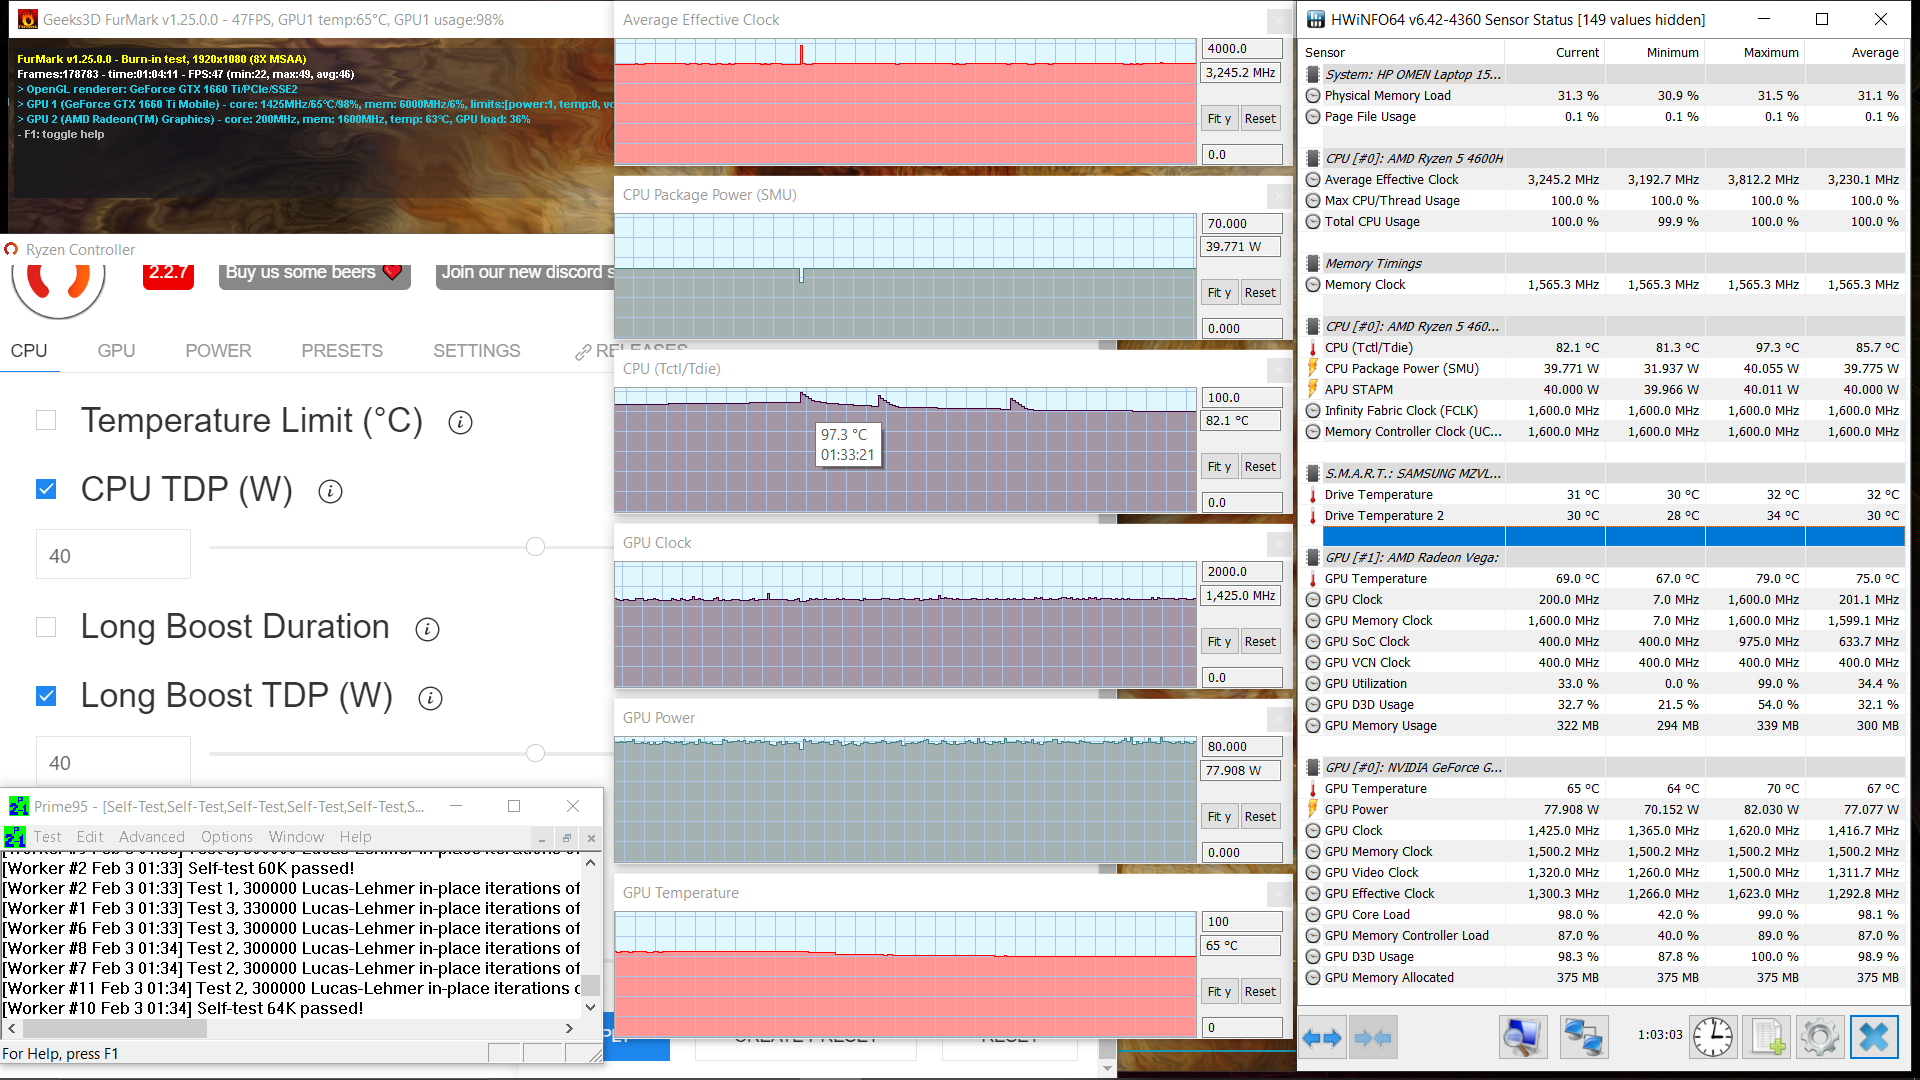Click info icon beside Long Boost Duration
The width and height of the screenshot is (1920, 1080).
[x=427, y=629]
